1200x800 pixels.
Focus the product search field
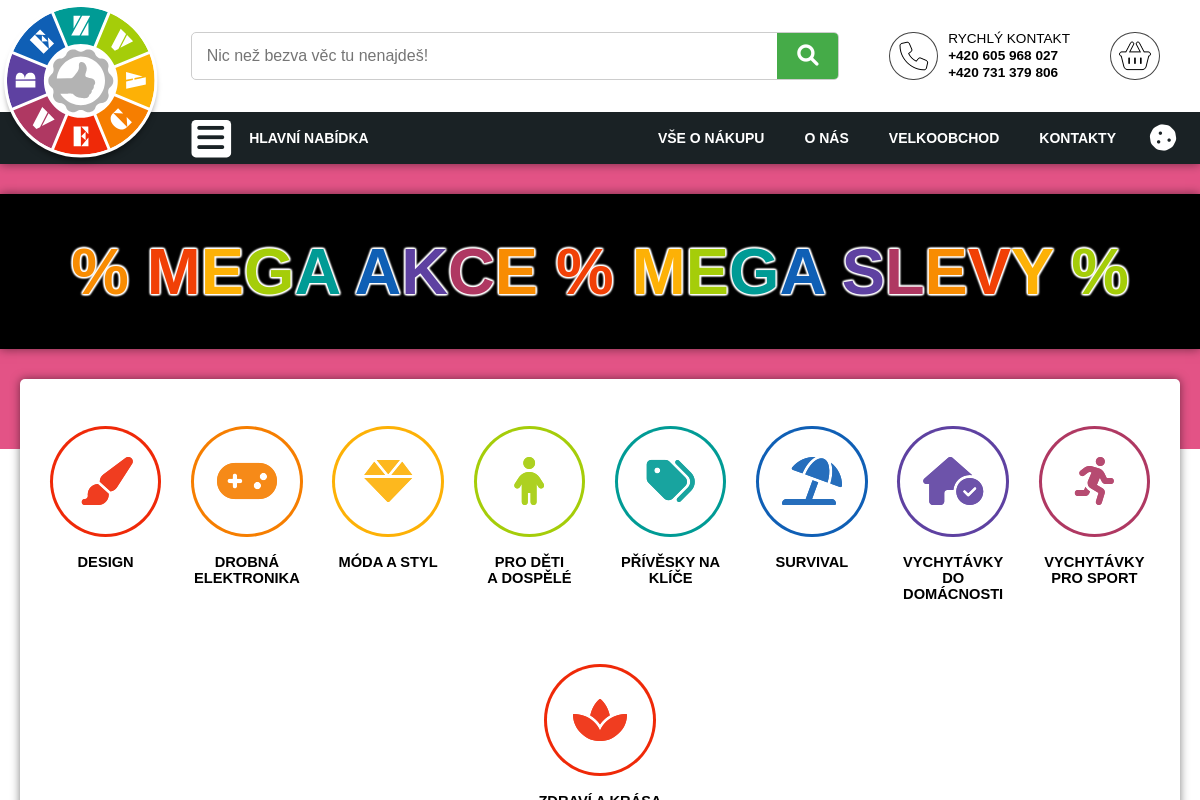[484, 56]
